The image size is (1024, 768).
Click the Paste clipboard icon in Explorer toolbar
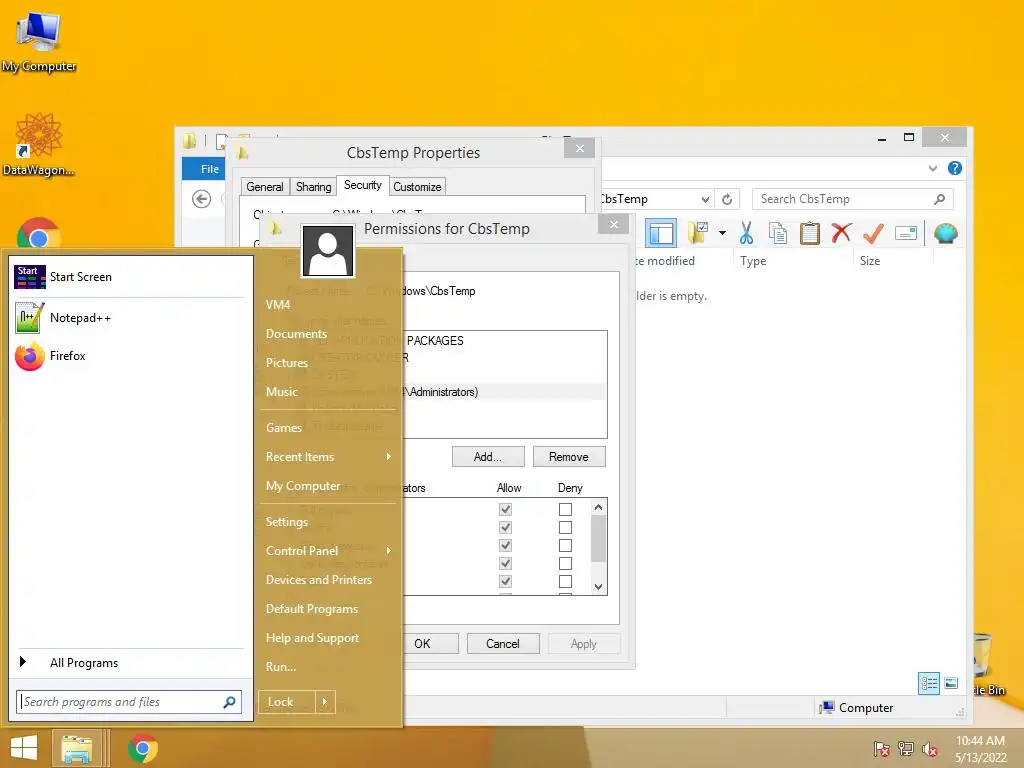809,233
